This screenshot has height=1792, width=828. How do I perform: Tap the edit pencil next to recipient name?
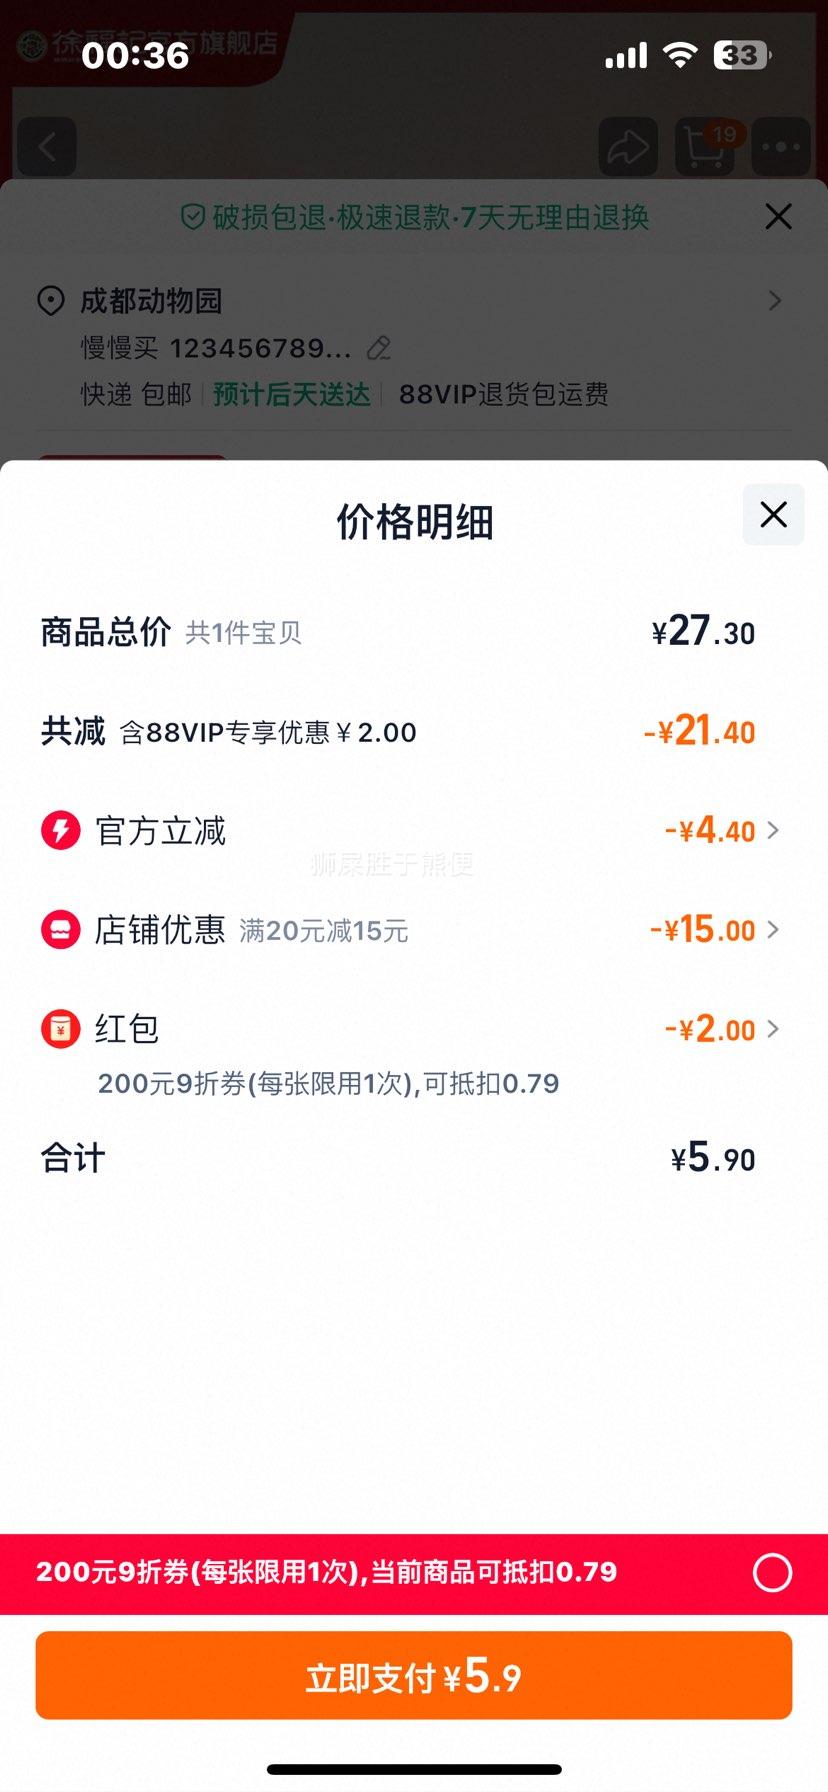pyautogui.click(x=379, y=348)
